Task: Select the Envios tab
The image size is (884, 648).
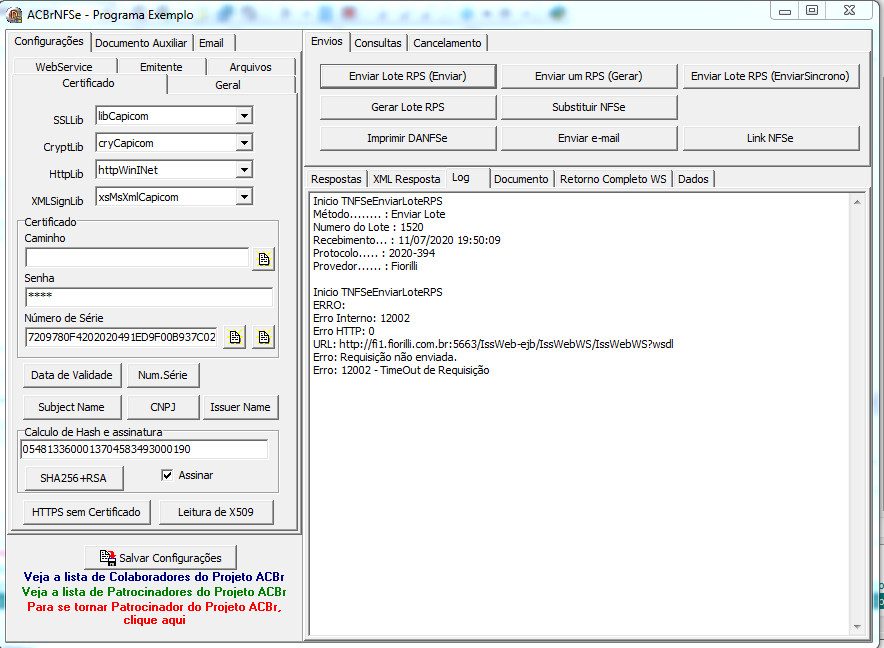Action: click(x=327, y=41)
